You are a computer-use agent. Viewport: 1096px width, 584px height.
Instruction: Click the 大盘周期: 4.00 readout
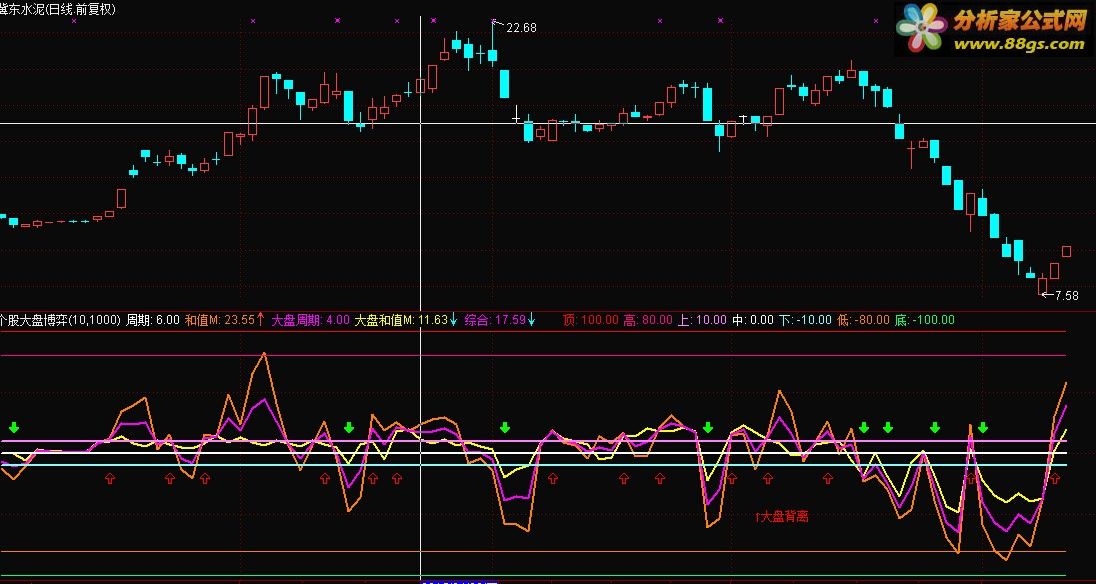point(310,320)
